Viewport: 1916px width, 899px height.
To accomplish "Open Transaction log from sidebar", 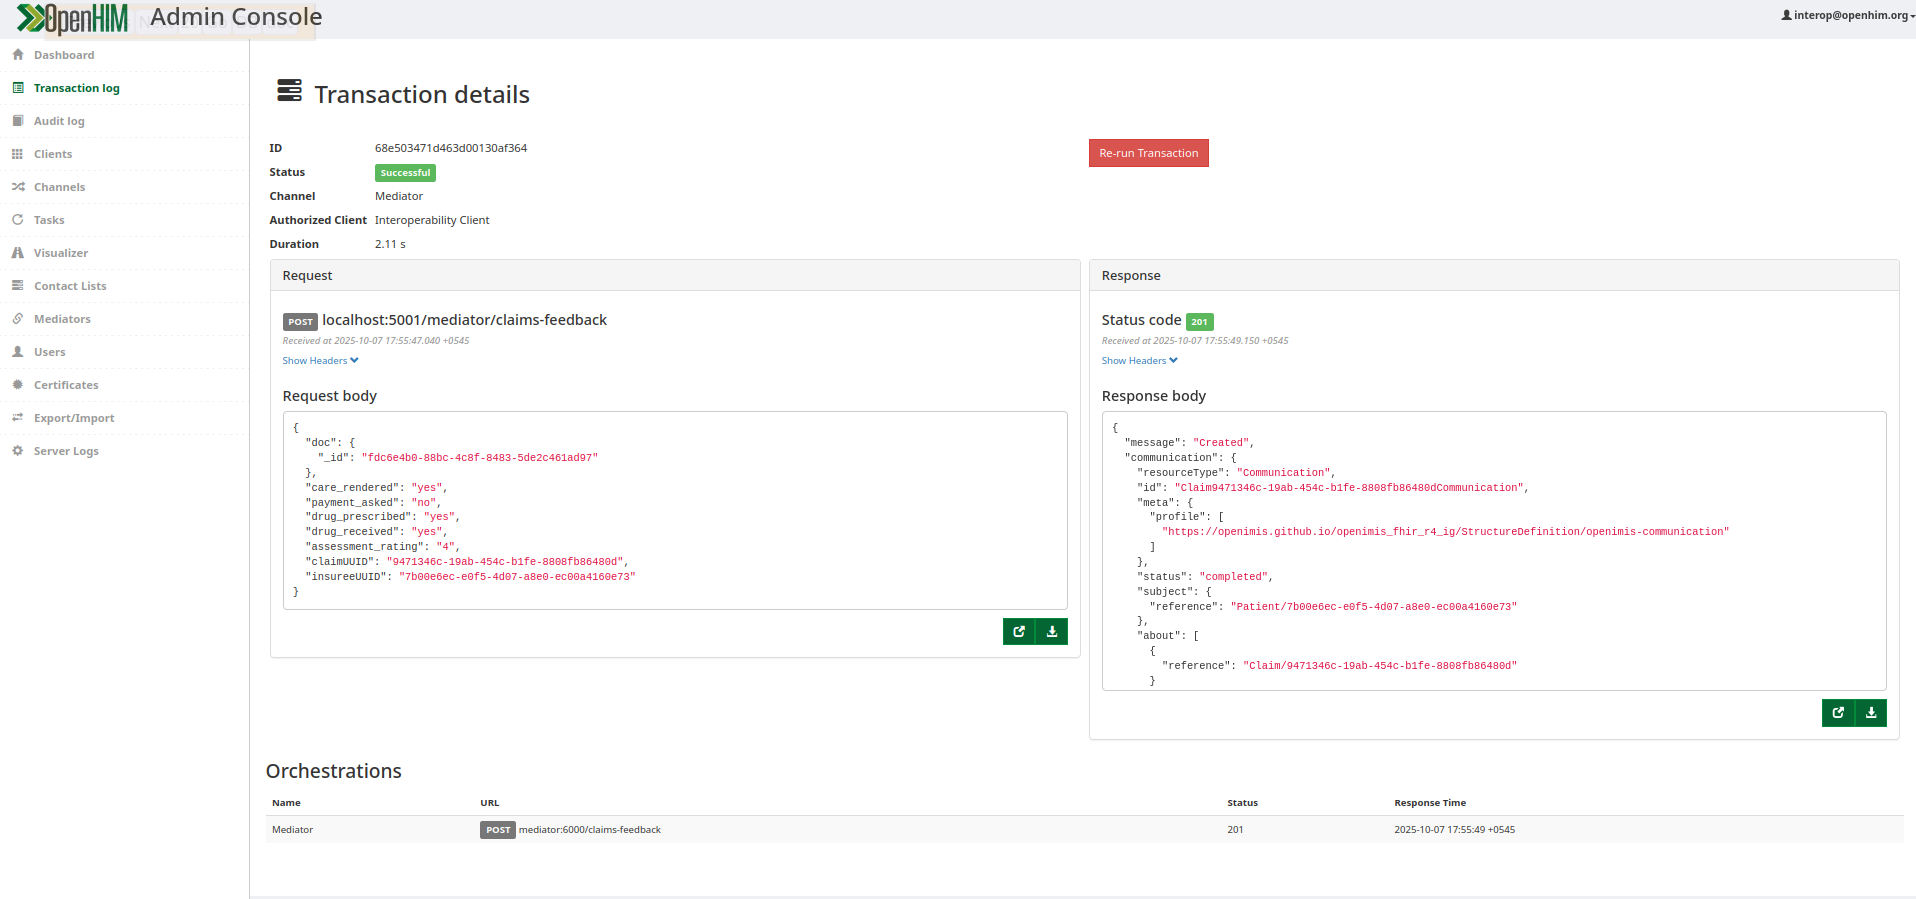I will coord(76,88).
